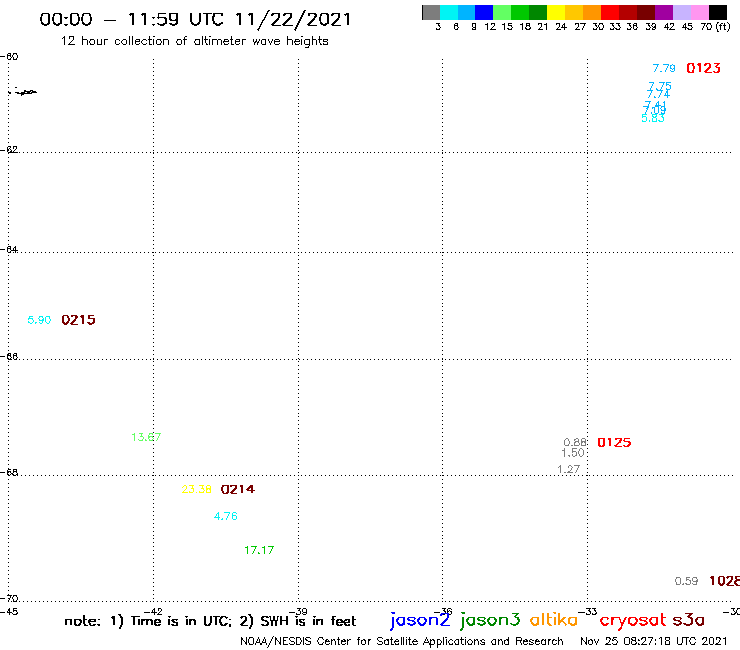Viewport: 740px width, 650px height.
Task: Click the -42 longitude axis label
Action: [x=153, y=612]
